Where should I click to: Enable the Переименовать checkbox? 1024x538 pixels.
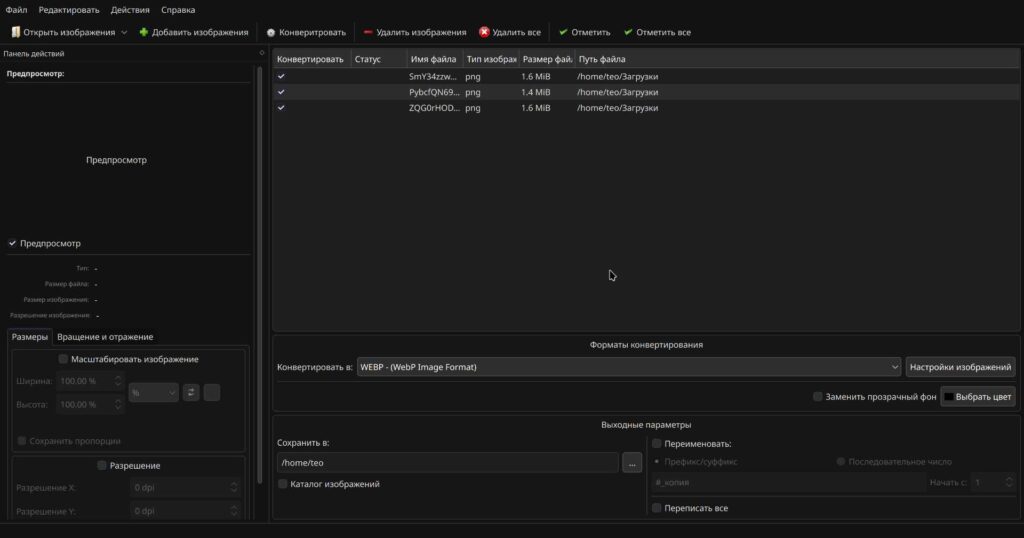point(657,443)
